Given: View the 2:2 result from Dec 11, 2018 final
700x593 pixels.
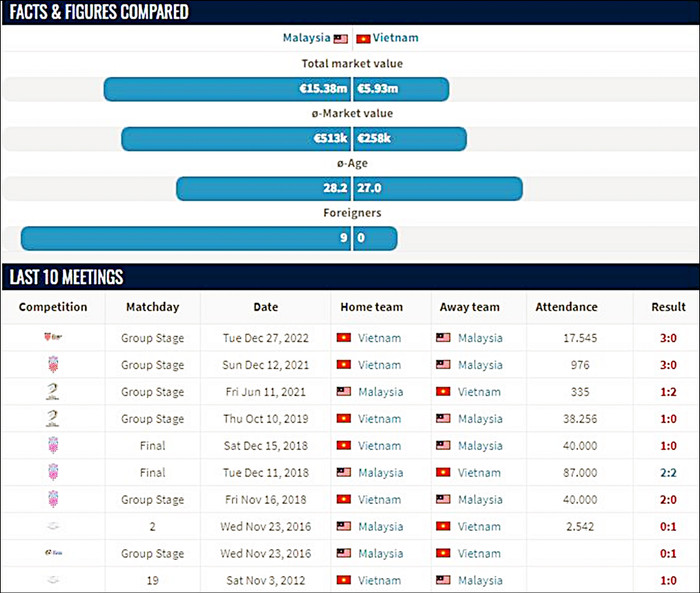Looking at the screenshot, I should tap(668, 472).
